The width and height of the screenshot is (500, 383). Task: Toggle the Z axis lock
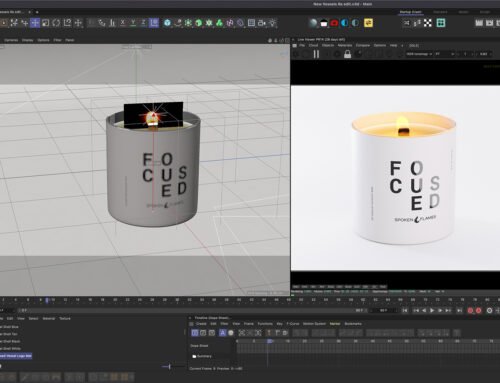[x=143, y=23]
